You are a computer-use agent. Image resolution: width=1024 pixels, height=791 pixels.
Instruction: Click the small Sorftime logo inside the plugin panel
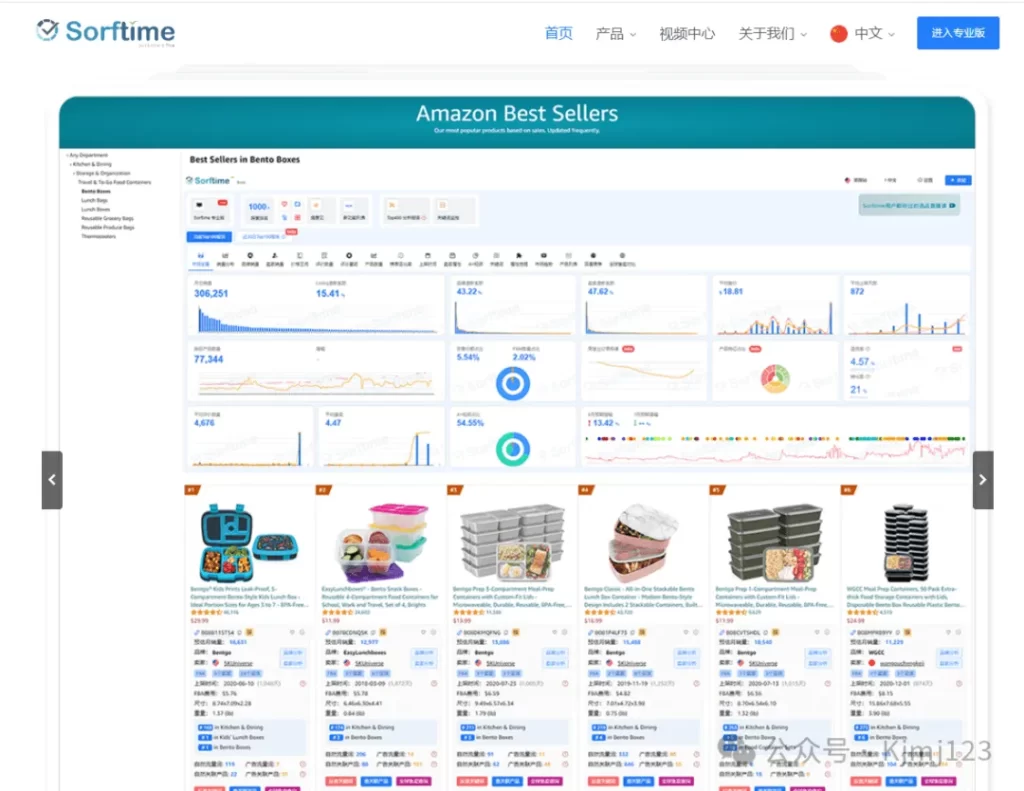tap(208, 180)
